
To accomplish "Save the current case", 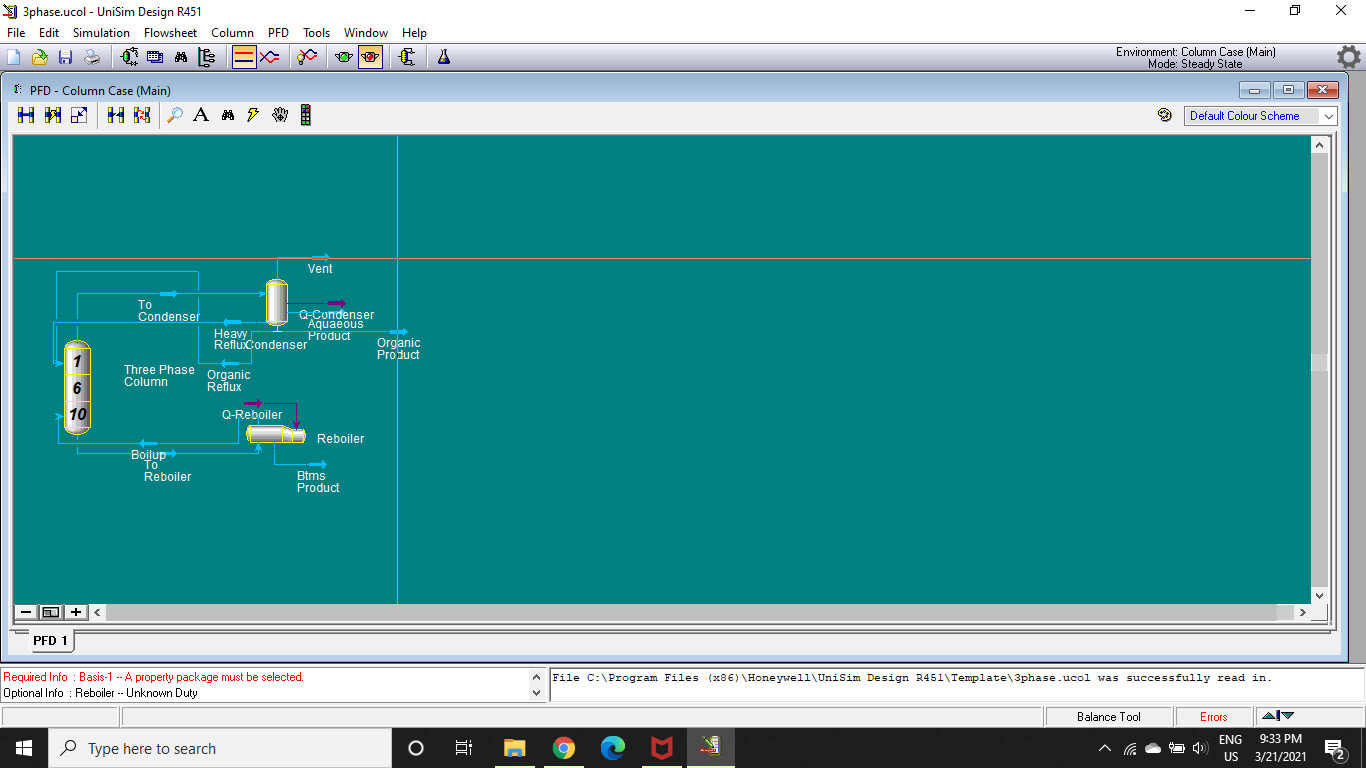I will click(x=65, y=57).
